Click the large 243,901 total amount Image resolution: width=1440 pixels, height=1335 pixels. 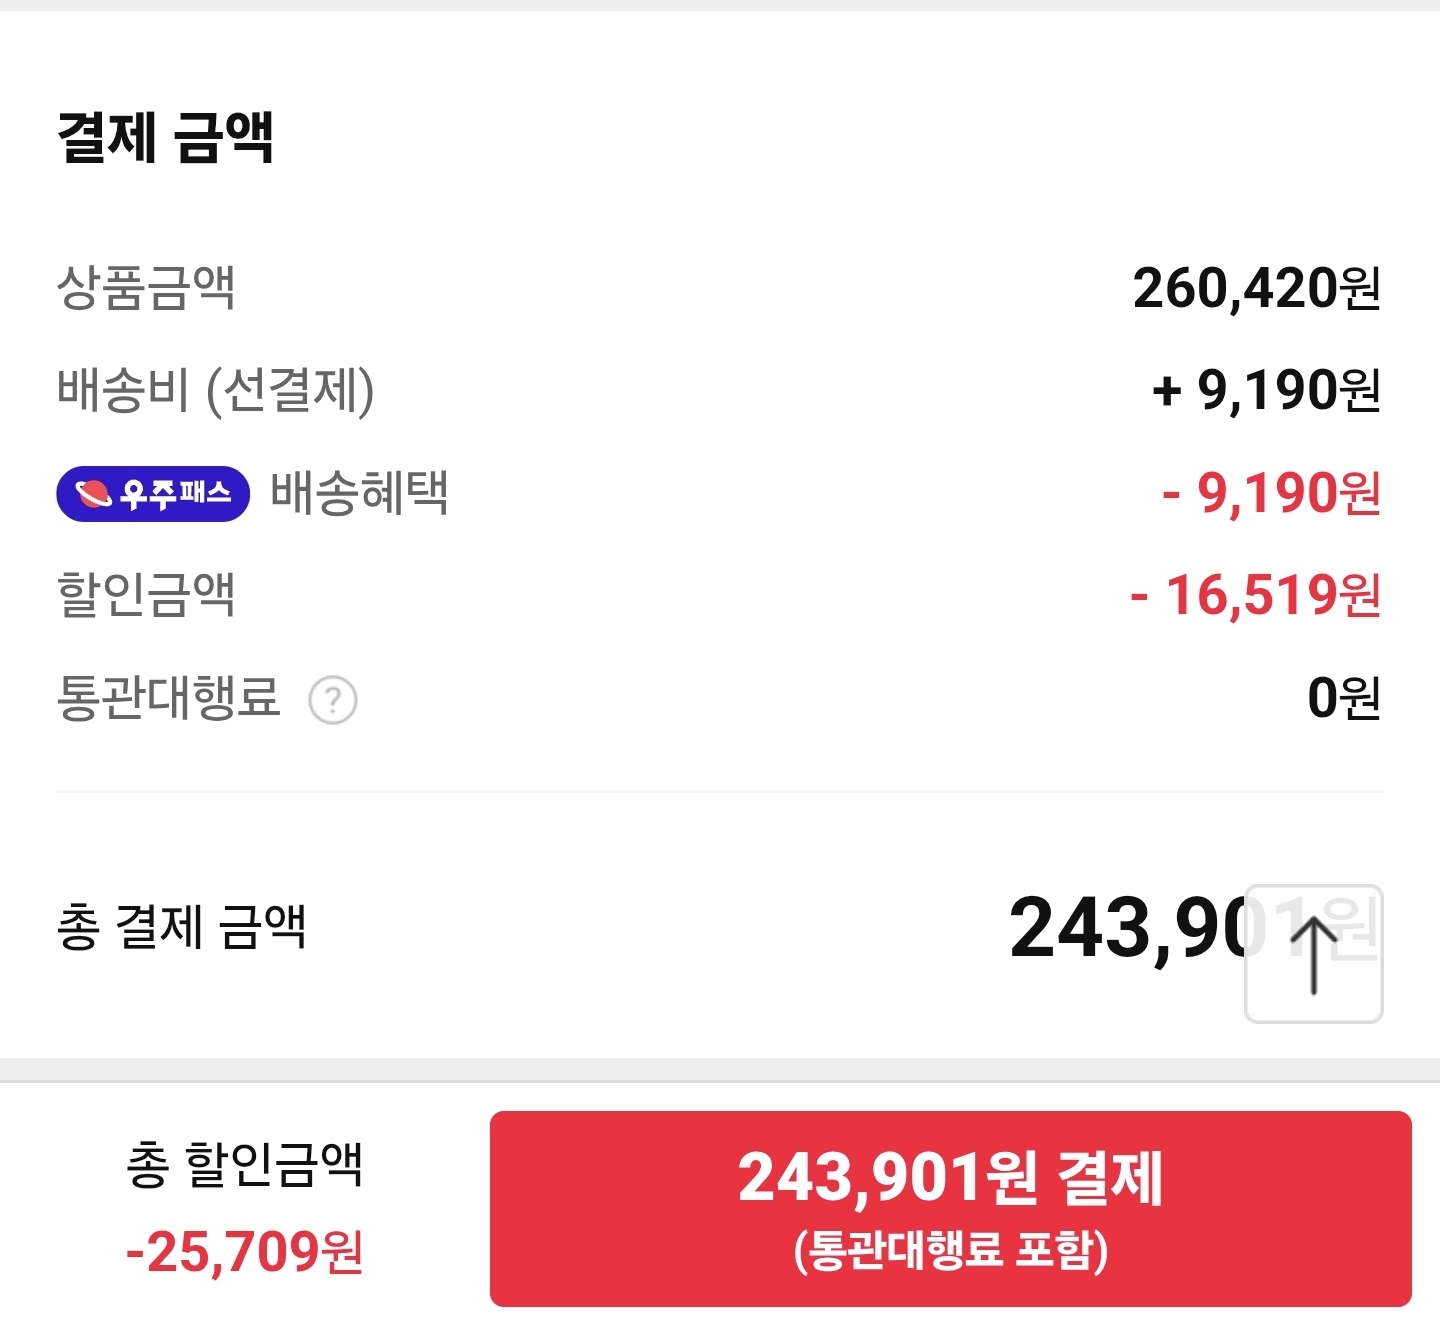1130,929
